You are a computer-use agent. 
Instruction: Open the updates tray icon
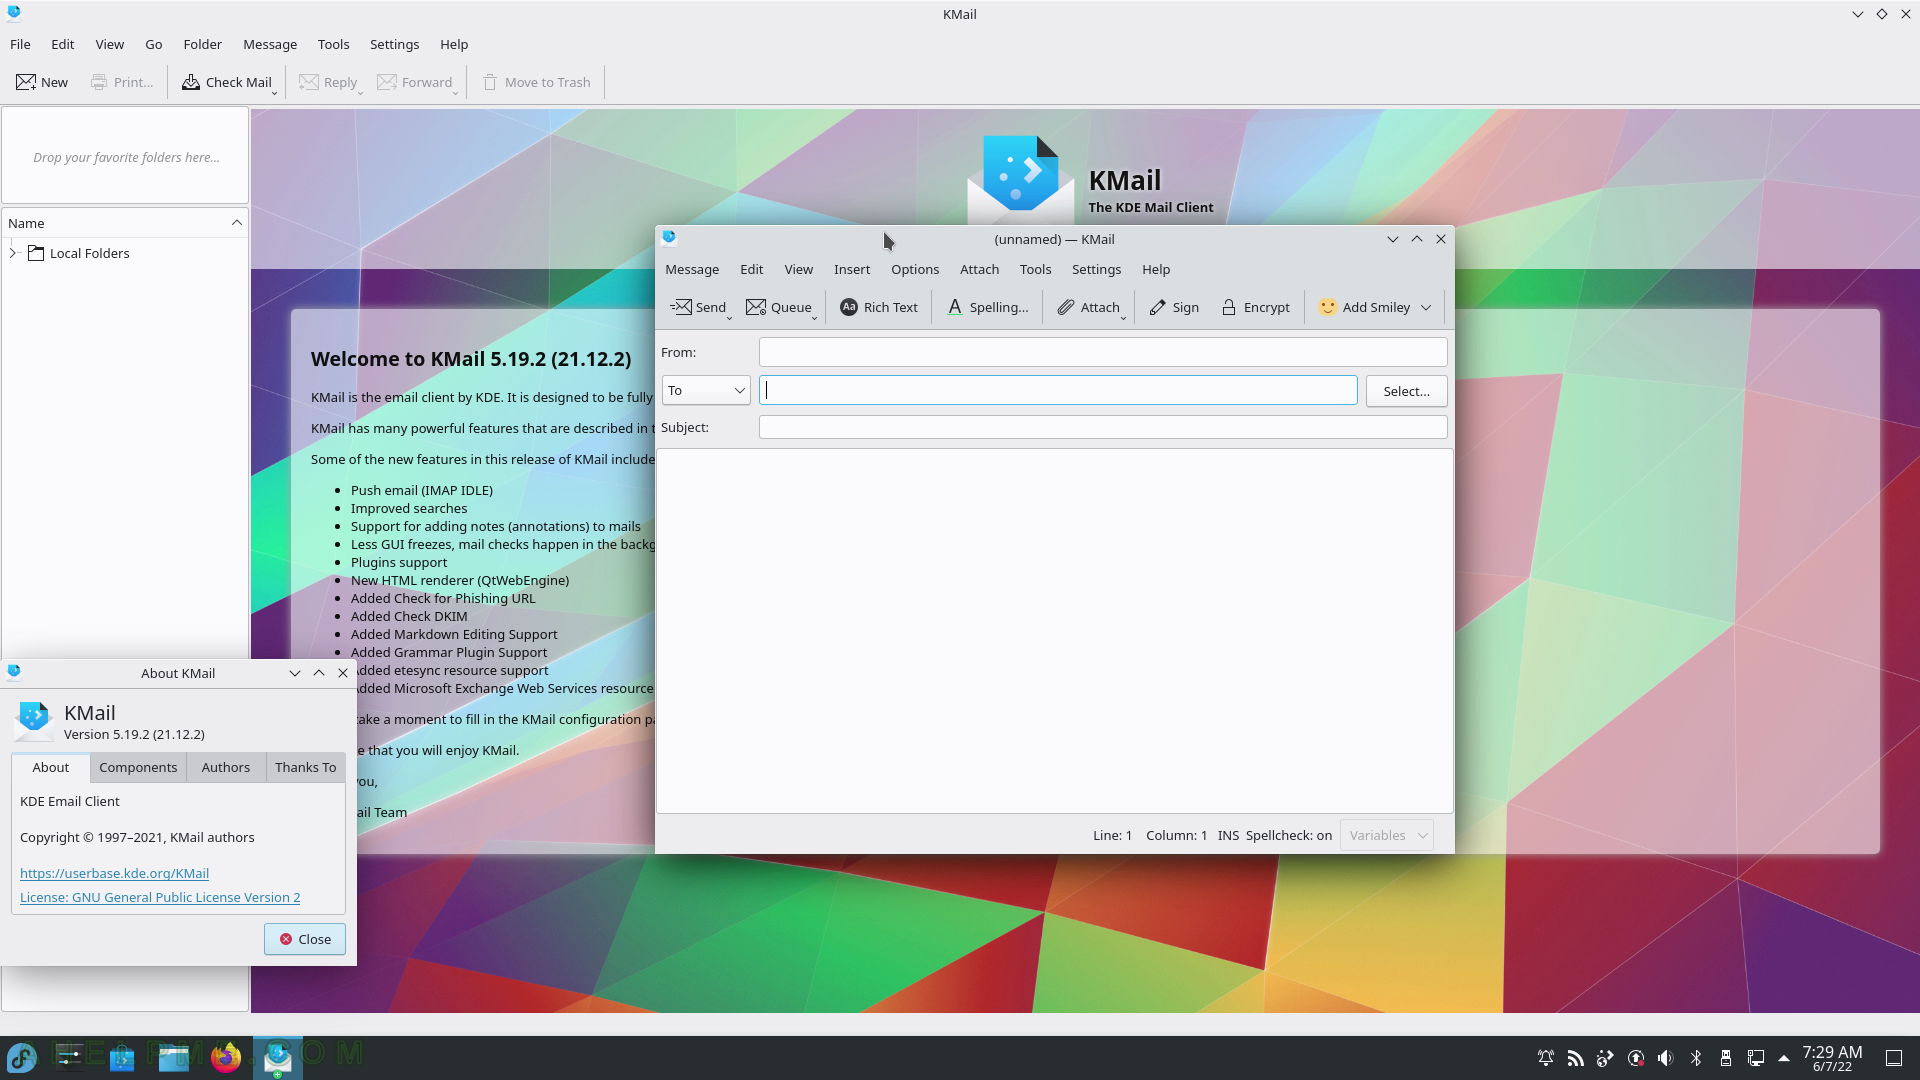coord(1636,1058)
